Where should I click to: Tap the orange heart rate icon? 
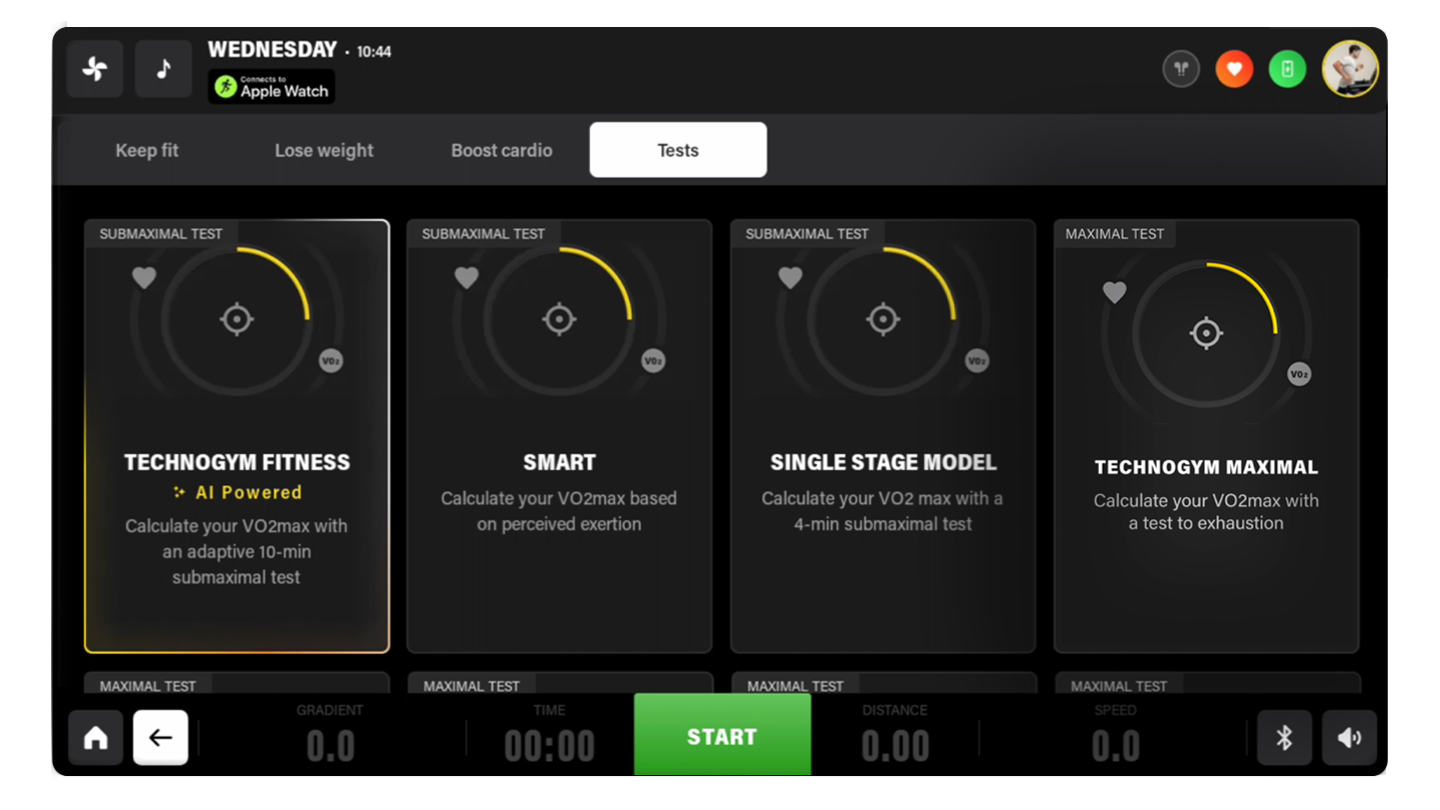pos(1234,69)
